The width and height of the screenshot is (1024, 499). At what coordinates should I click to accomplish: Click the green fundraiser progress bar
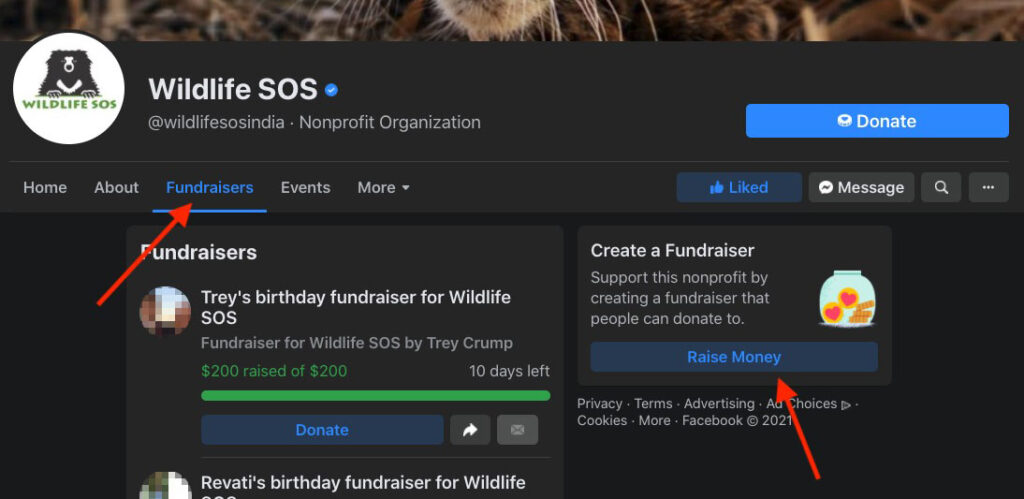tap(375, 395)
